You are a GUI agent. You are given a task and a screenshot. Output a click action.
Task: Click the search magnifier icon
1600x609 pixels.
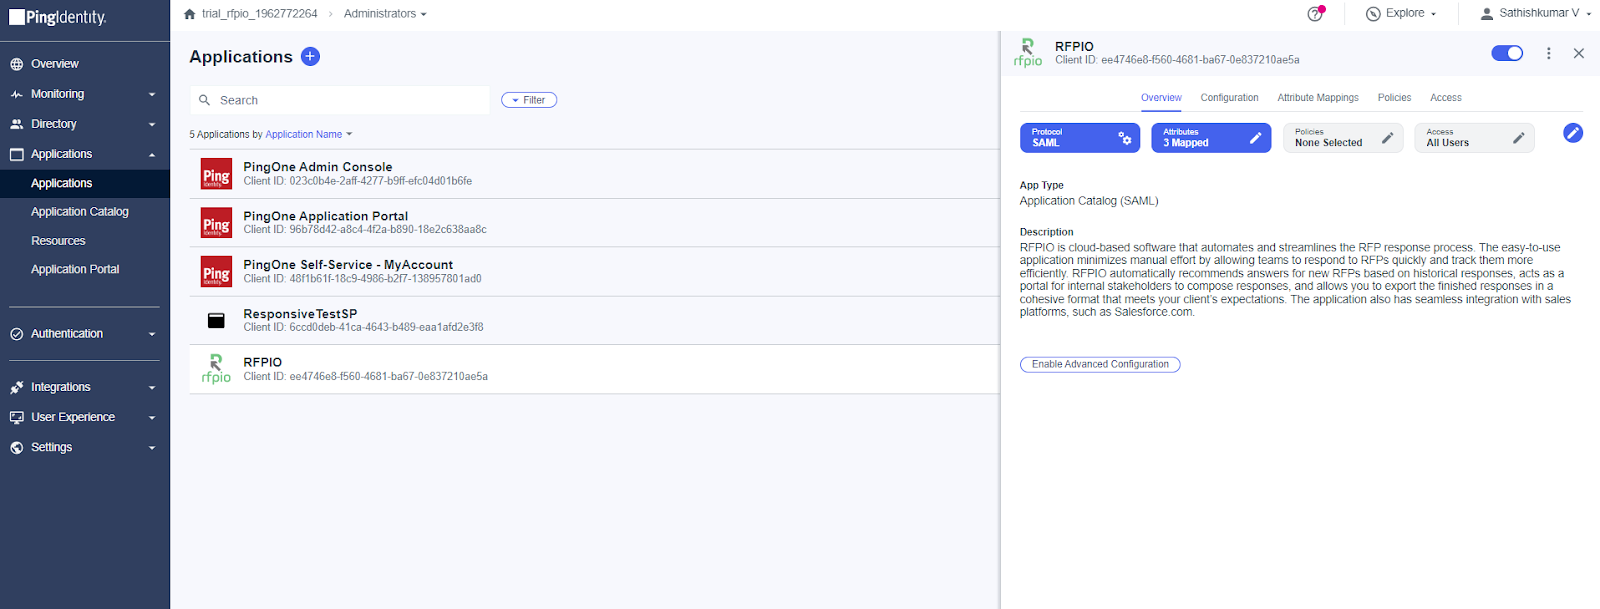point(205,100)
